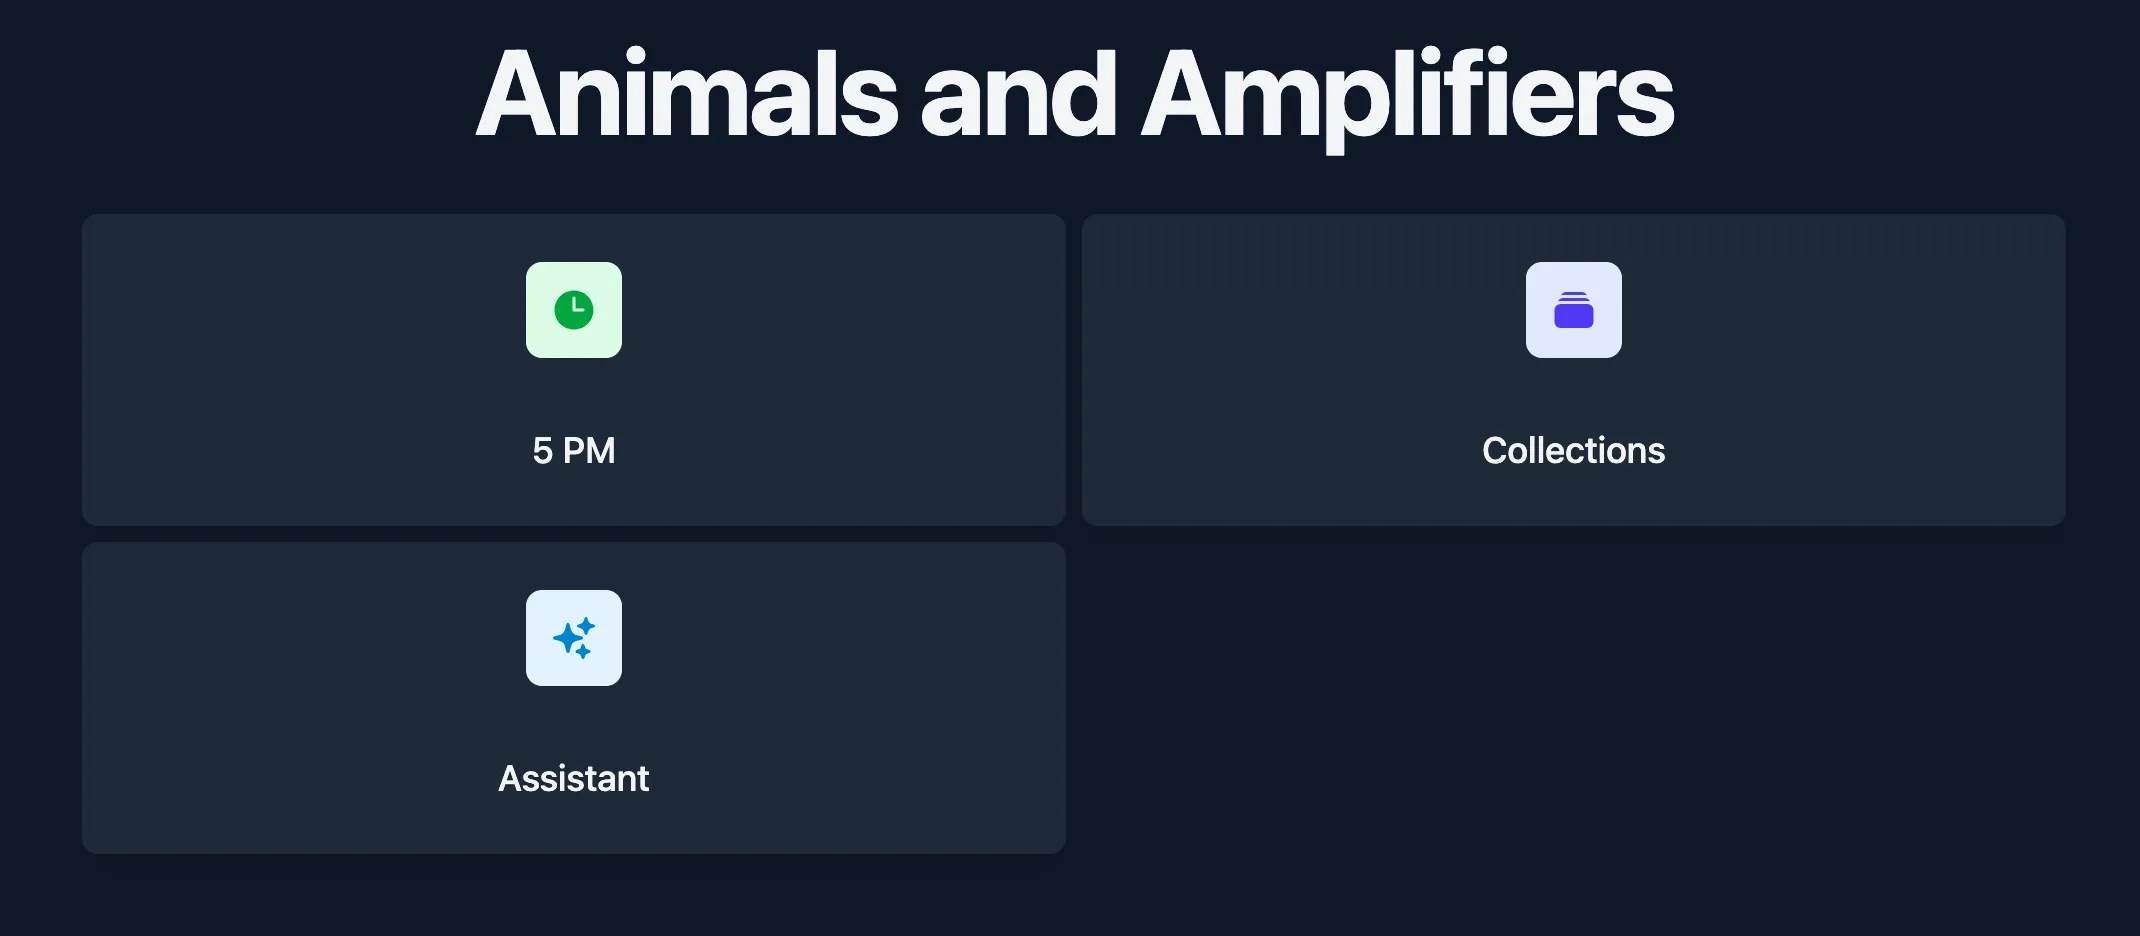Viewport: 2140px width, 936px height.
Task: Select the "5 PM" text label
Action: pos(574,451)
